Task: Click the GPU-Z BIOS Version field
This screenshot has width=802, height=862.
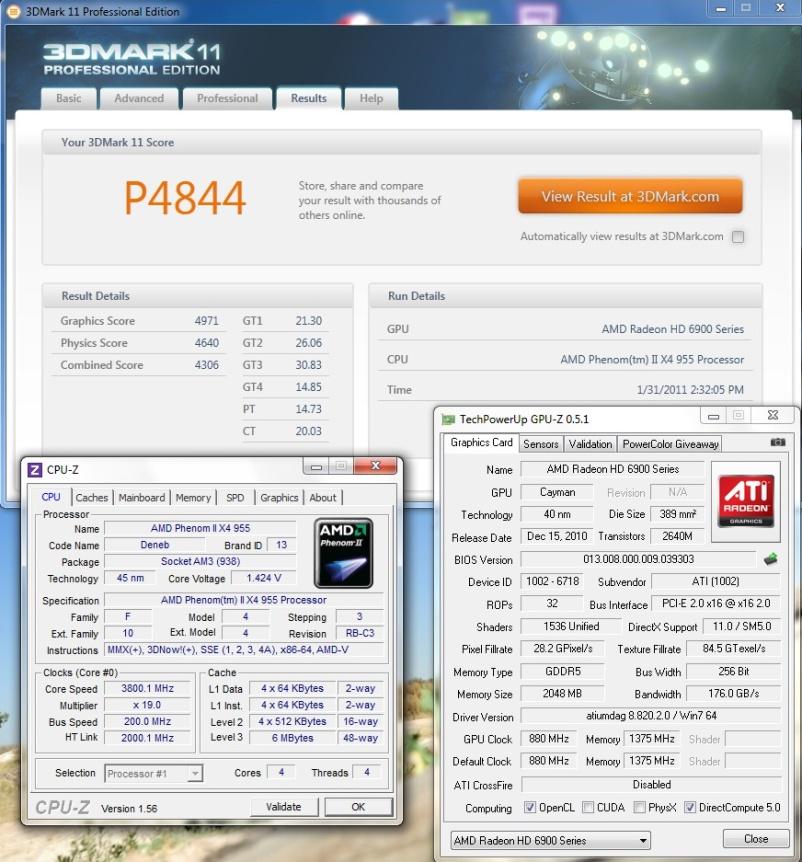Action: pyautogui.click(x=639, y=559)
